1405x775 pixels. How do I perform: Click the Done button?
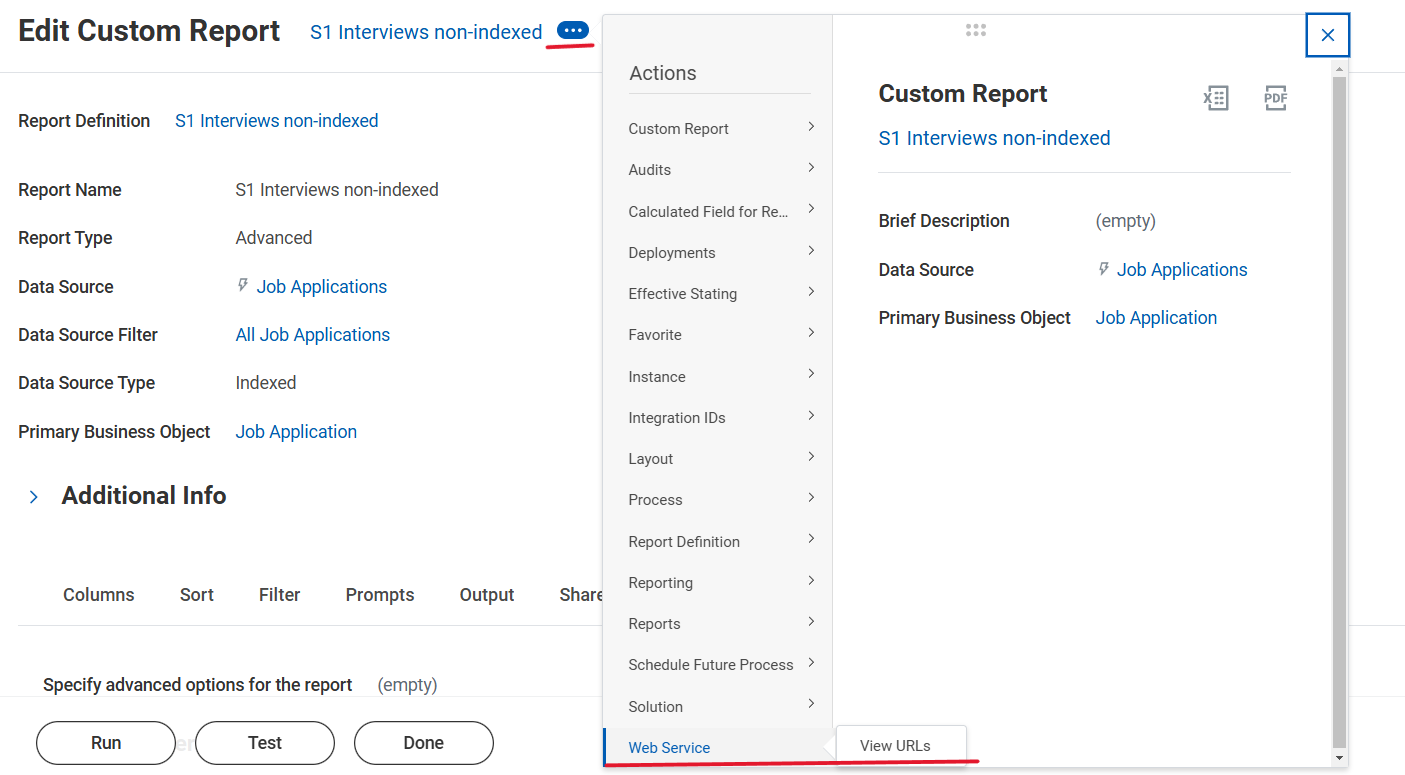[424, 743]
